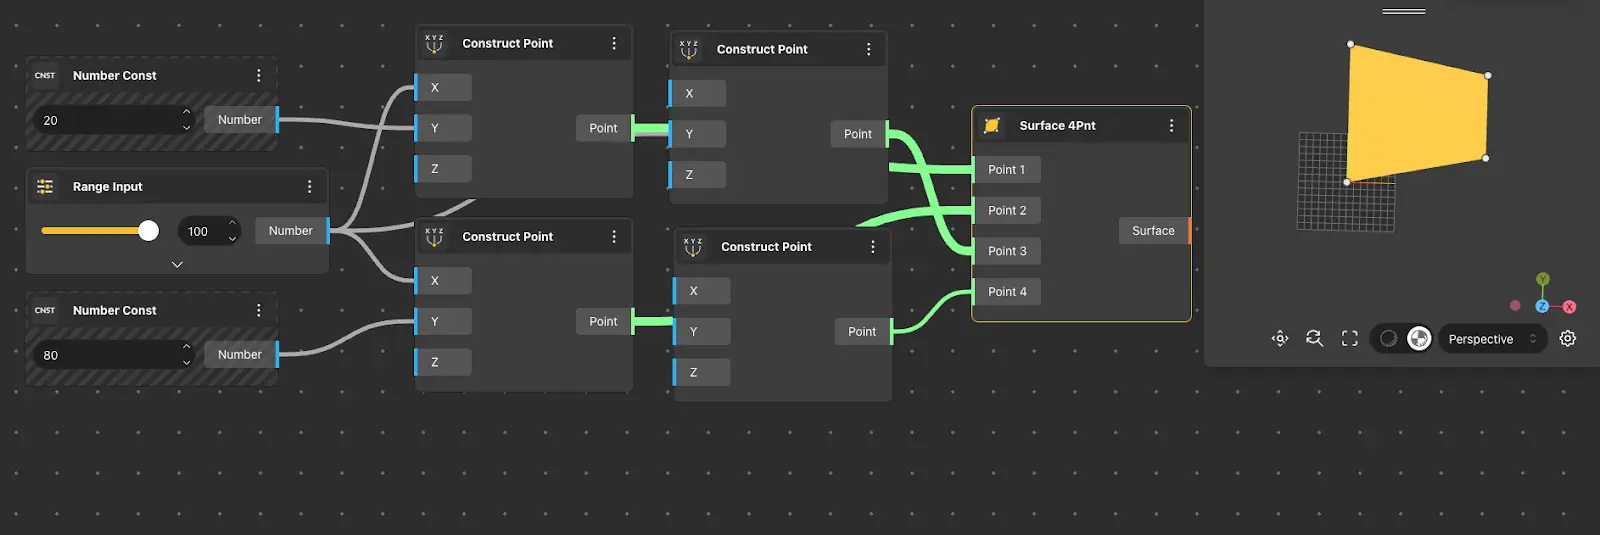Open the Range Input node's three-dot menu
The height and width of the screenshot is (535, 1600).
(309, 187)
